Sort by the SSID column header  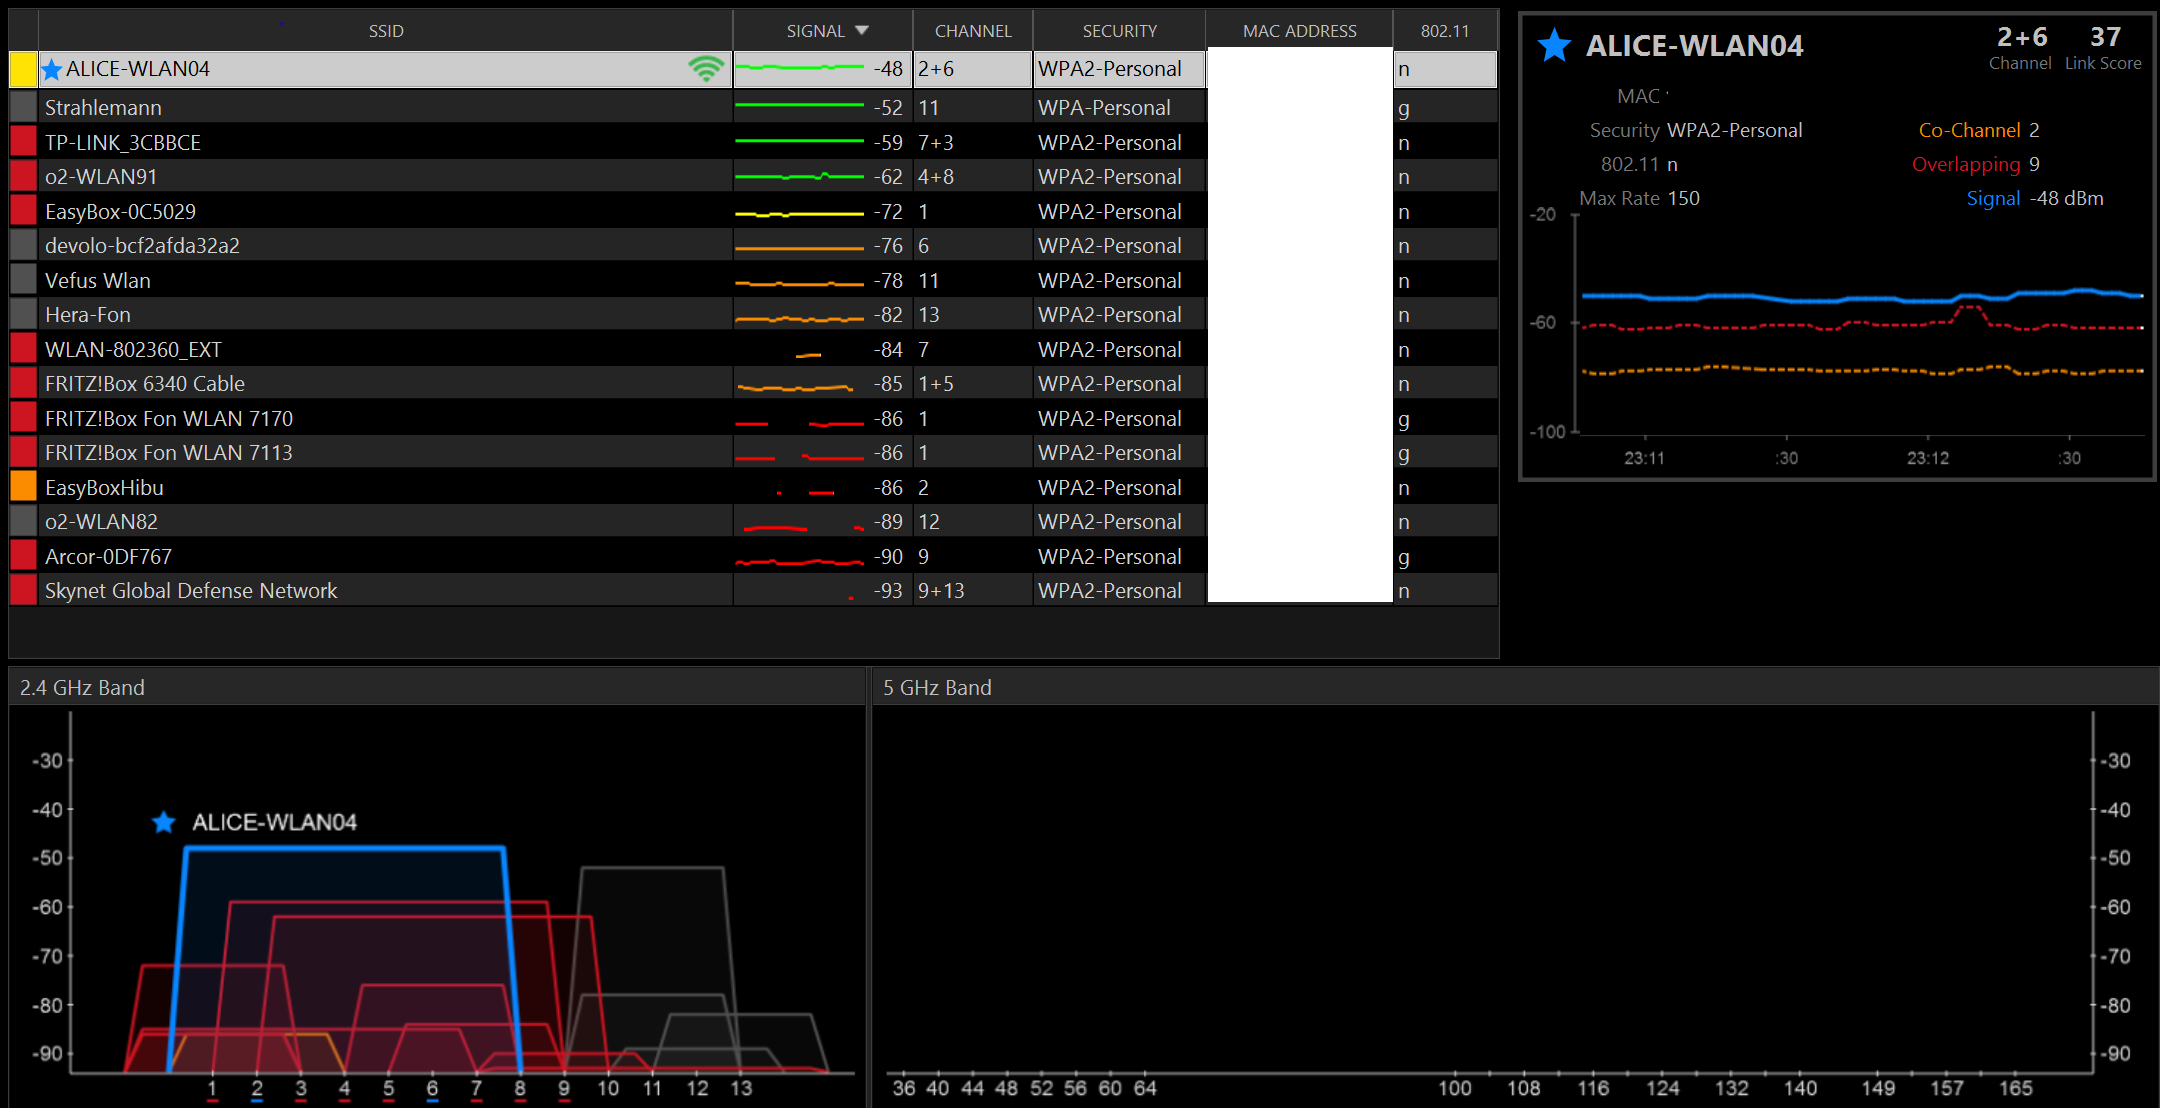coord(386,31)
